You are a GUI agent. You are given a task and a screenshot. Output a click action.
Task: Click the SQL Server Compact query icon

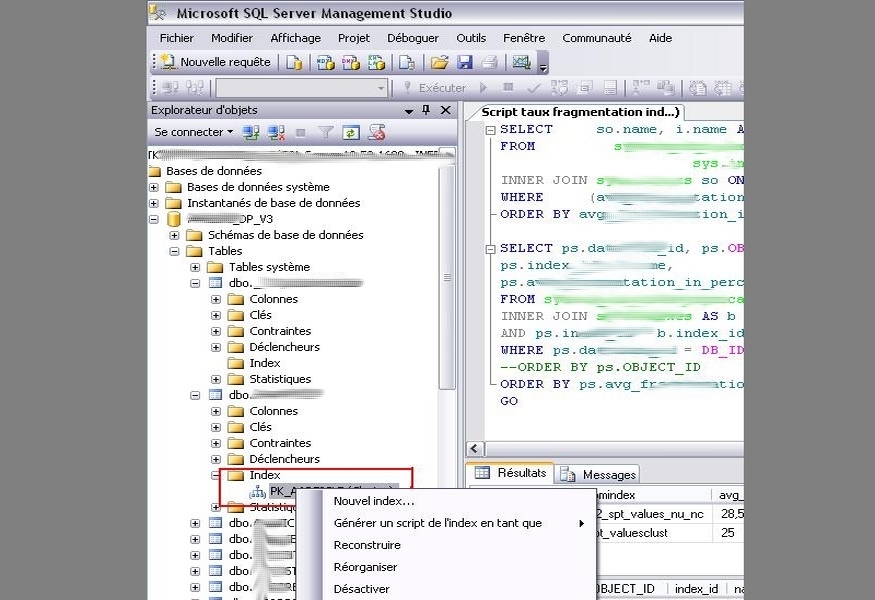point(407,62)
